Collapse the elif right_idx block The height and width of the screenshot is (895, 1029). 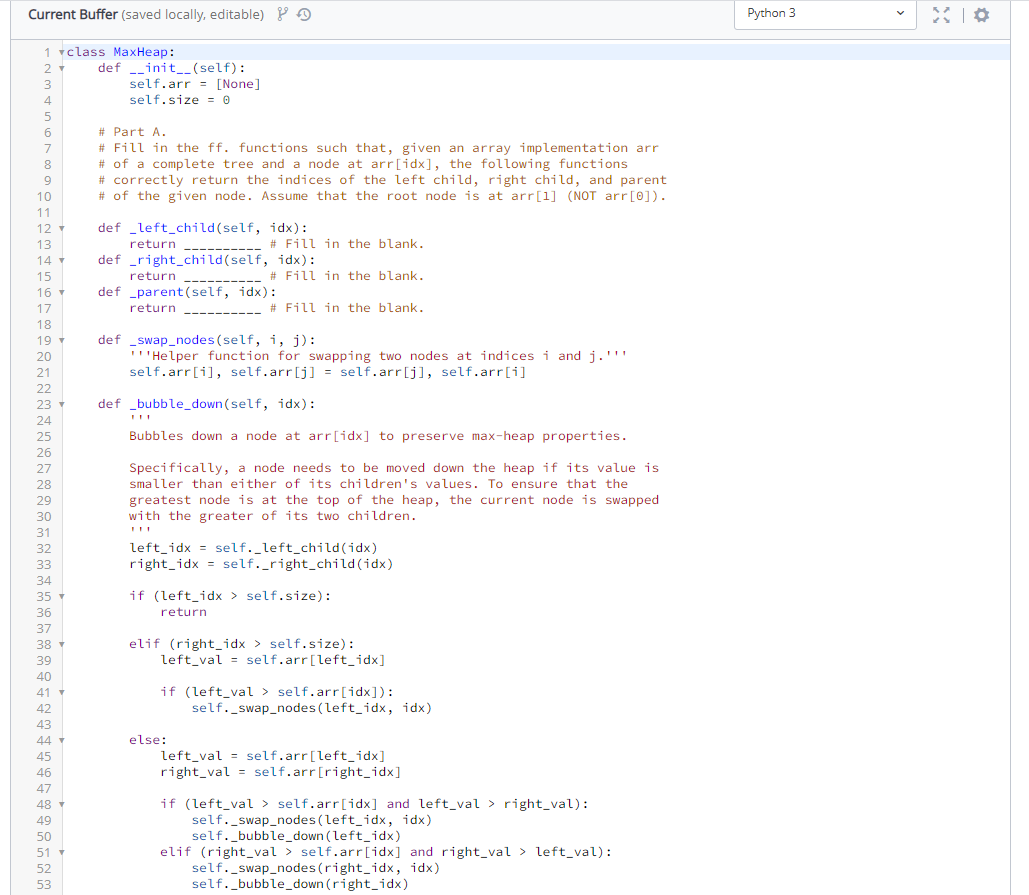click(62, 643)
